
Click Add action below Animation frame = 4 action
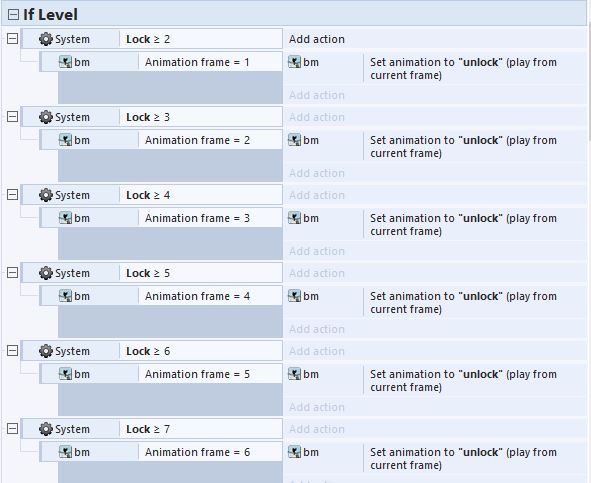point(317,329)
